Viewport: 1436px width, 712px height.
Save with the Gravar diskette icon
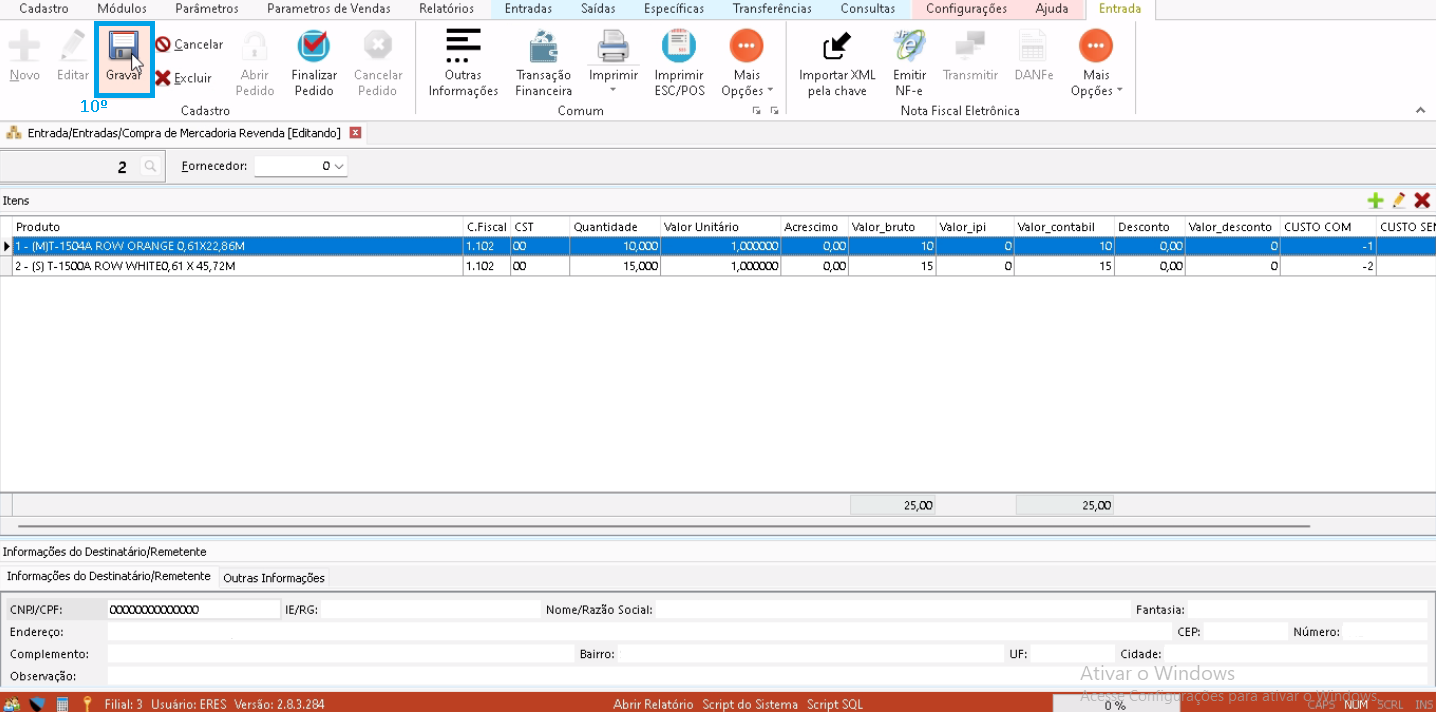124,47
